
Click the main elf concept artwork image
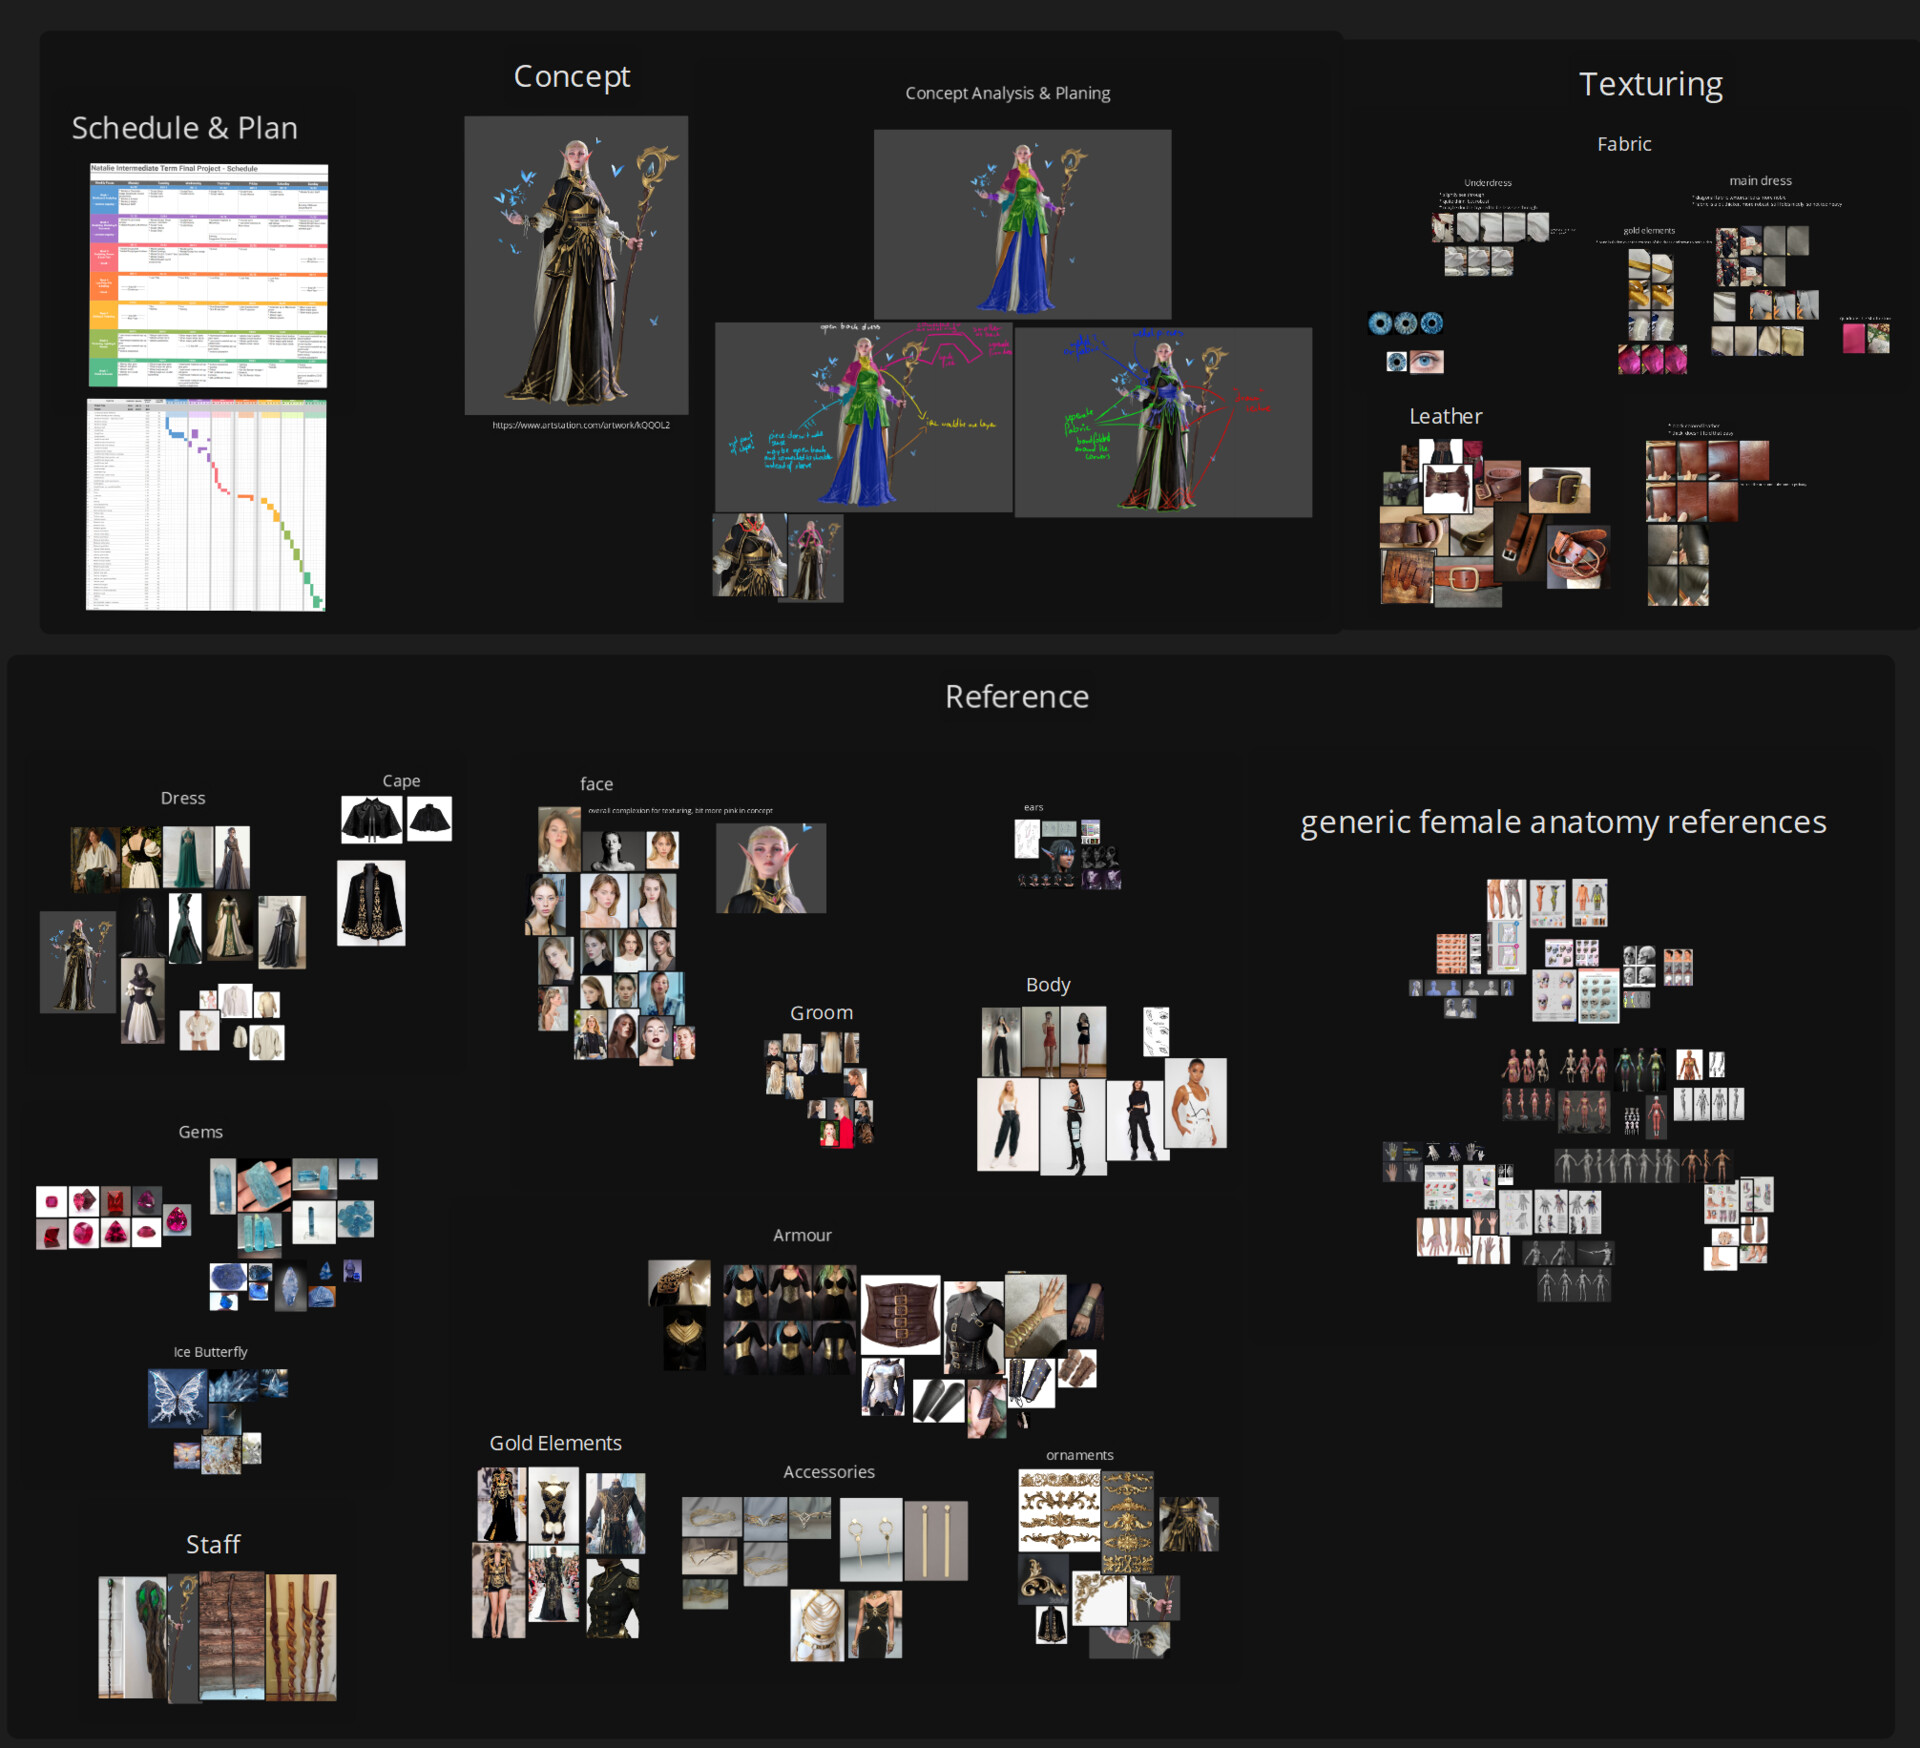pos(575,265)
